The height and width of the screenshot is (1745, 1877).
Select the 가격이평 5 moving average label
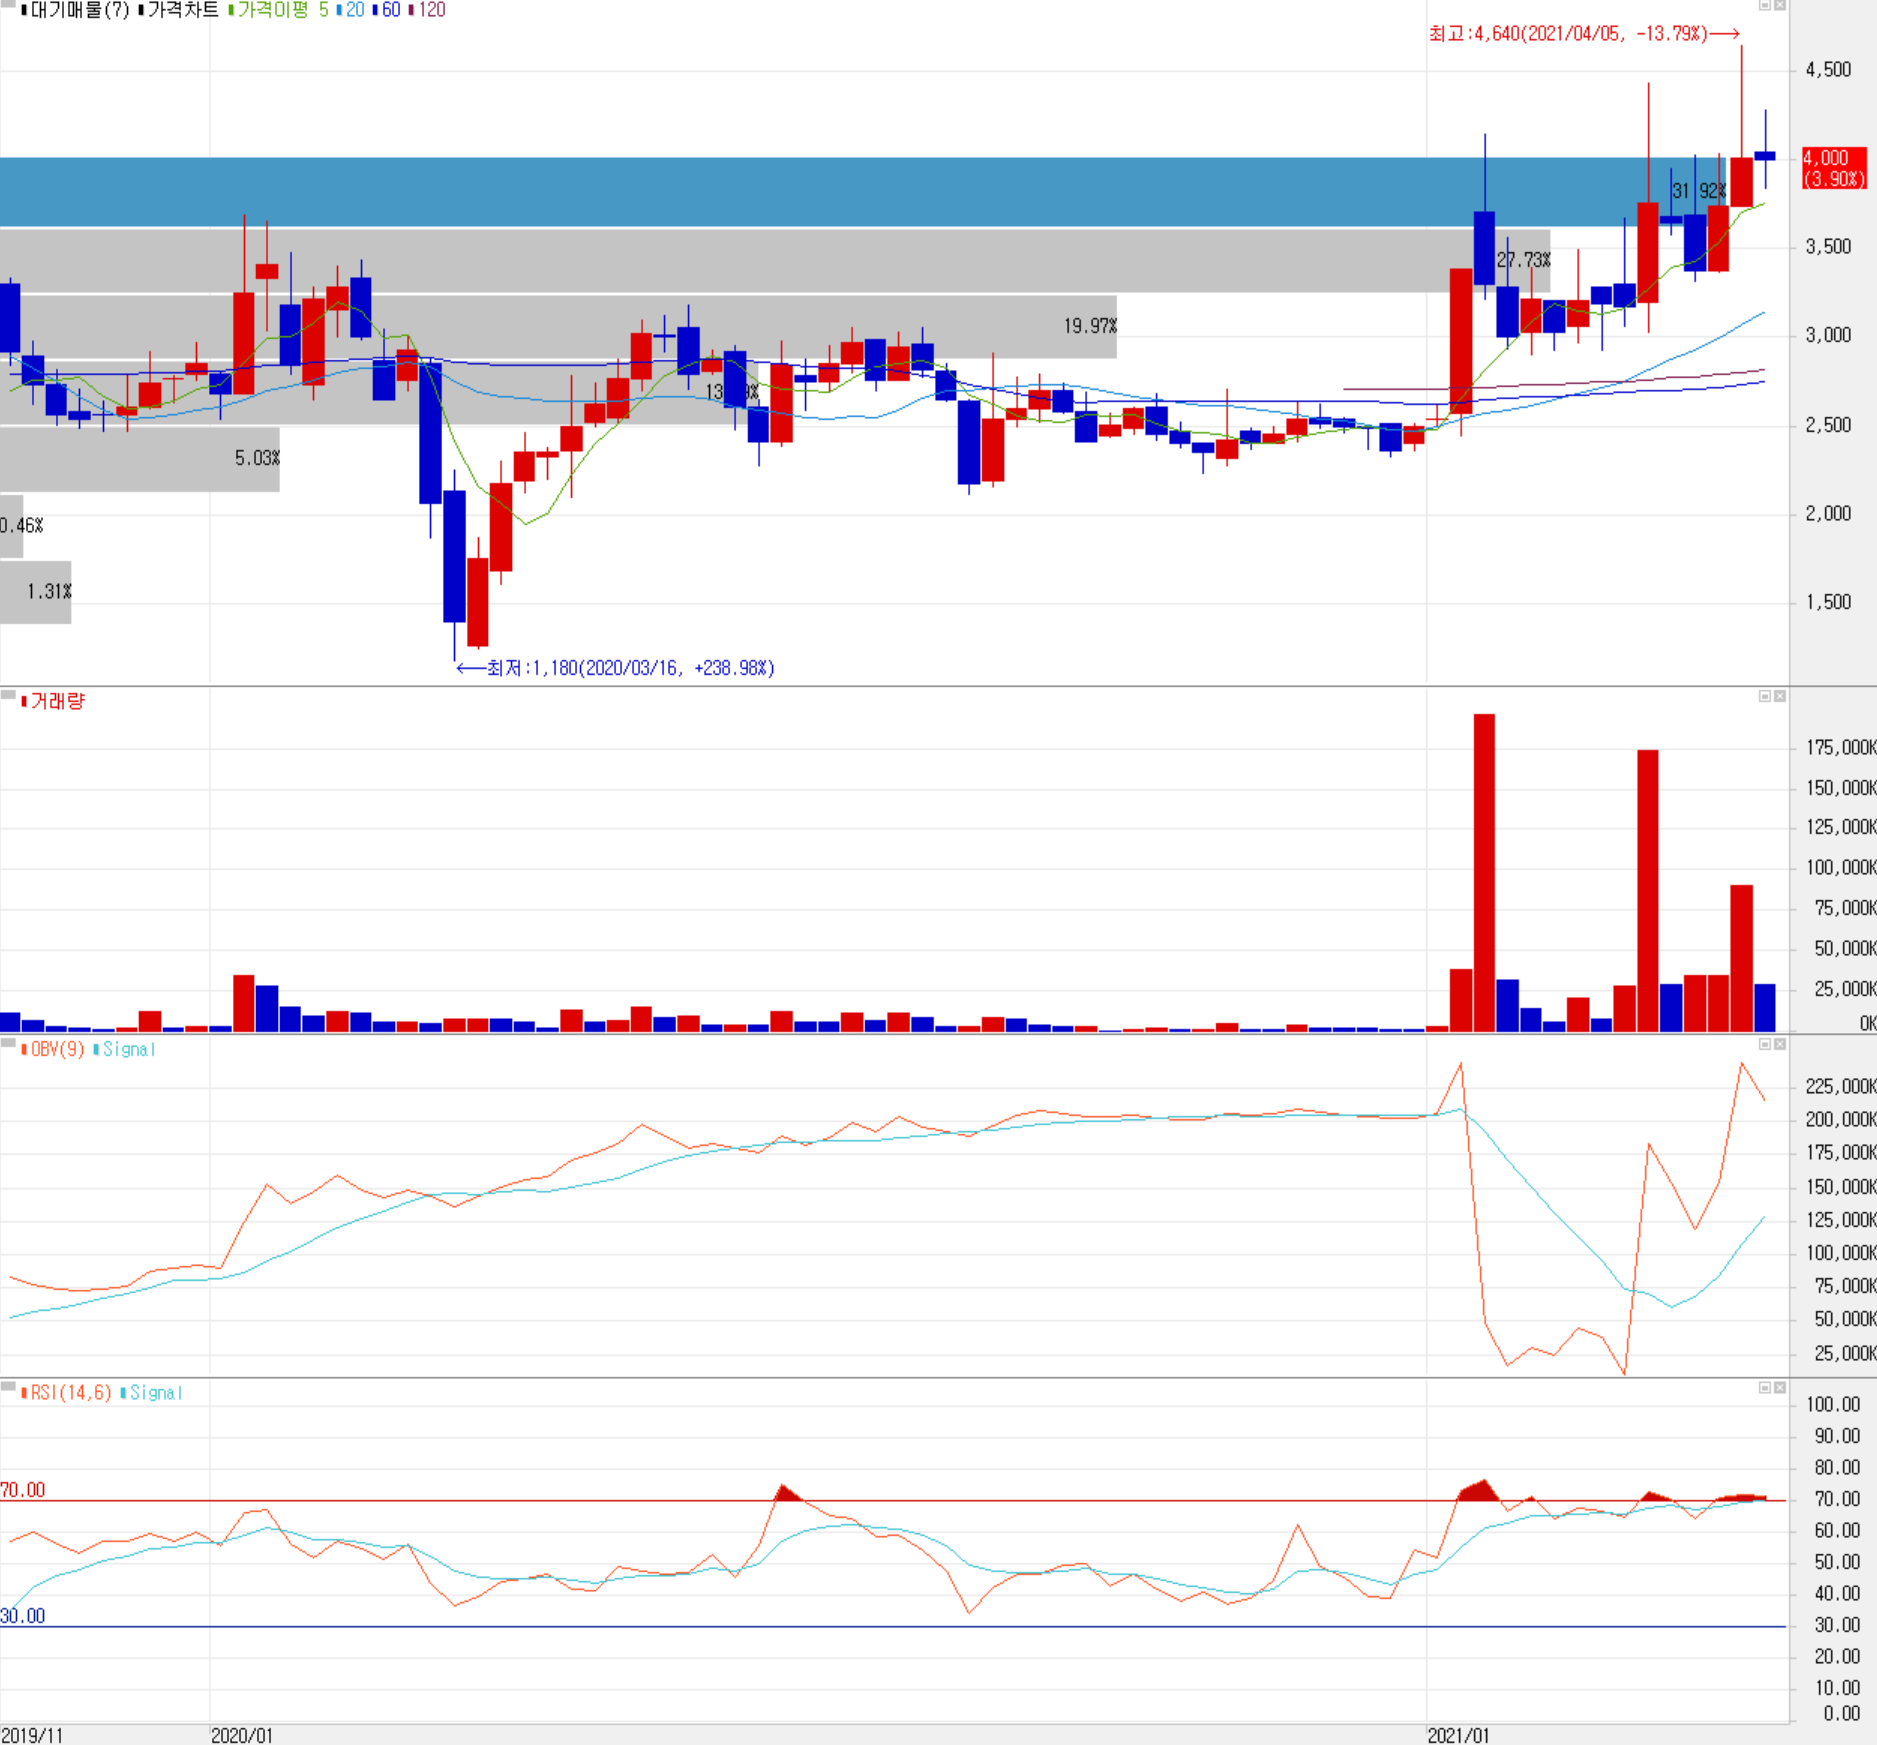coord(282,10)
